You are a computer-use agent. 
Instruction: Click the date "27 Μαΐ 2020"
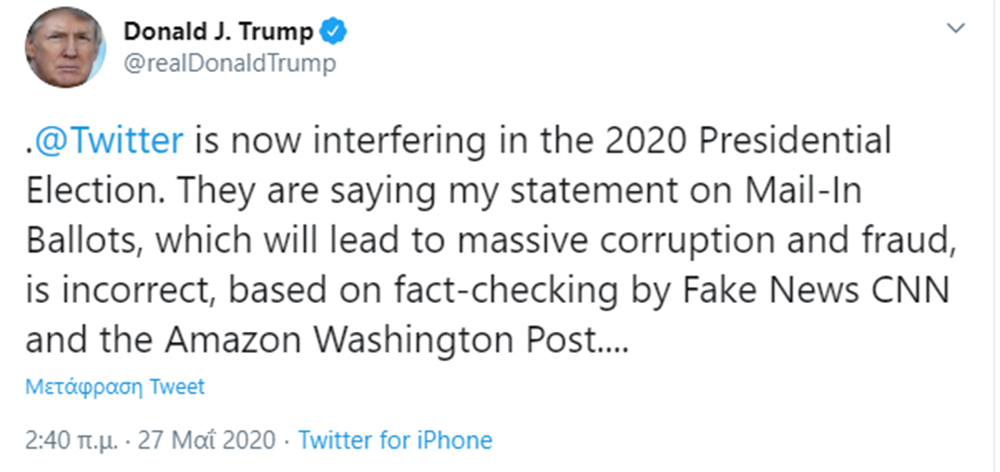click(x=212, y=439)
